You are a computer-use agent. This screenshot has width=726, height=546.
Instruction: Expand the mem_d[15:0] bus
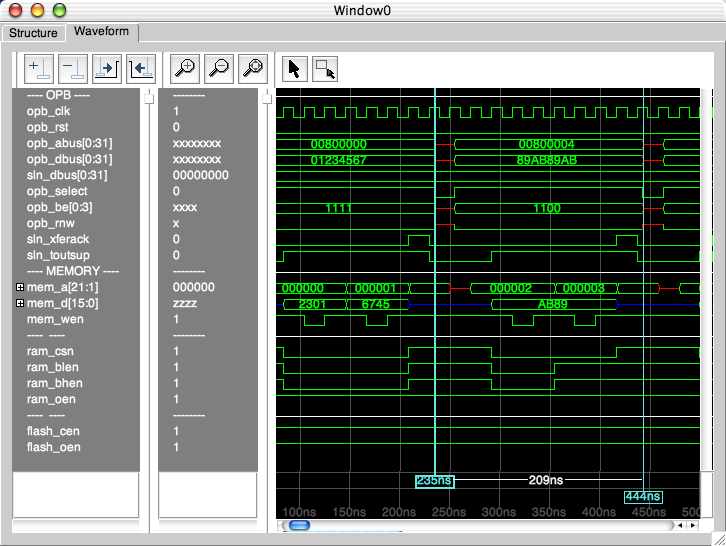coord(20,303)
